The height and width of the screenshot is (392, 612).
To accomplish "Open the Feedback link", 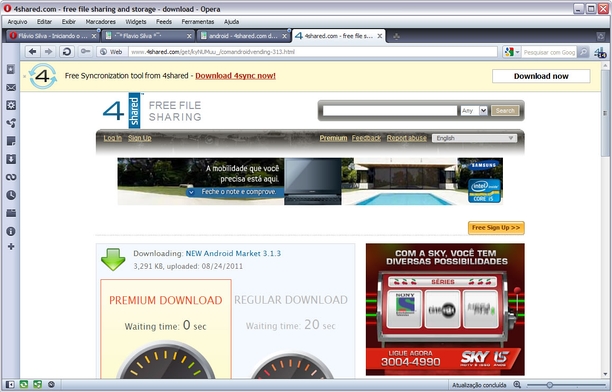I will 366,138.
